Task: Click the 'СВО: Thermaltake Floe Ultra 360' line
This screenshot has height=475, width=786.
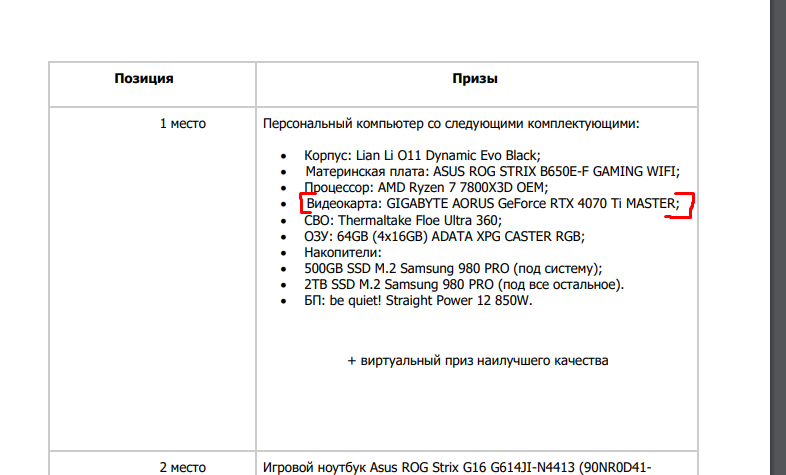Action: pyautogui.click(x=403, y=220)
